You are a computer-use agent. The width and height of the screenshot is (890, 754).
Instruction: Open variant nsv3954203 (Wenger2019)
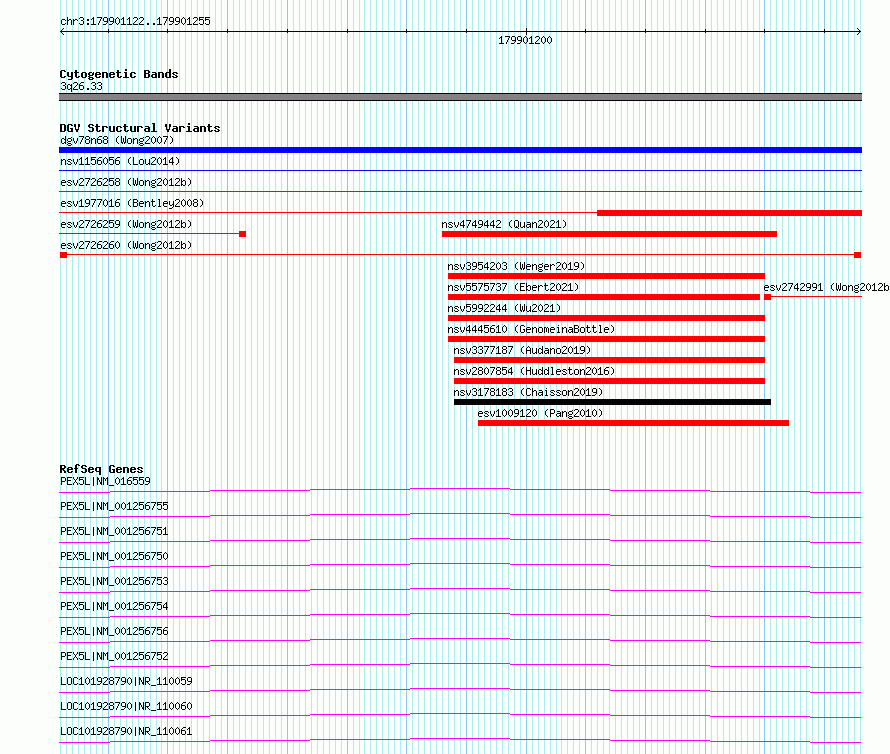point(516,266)
